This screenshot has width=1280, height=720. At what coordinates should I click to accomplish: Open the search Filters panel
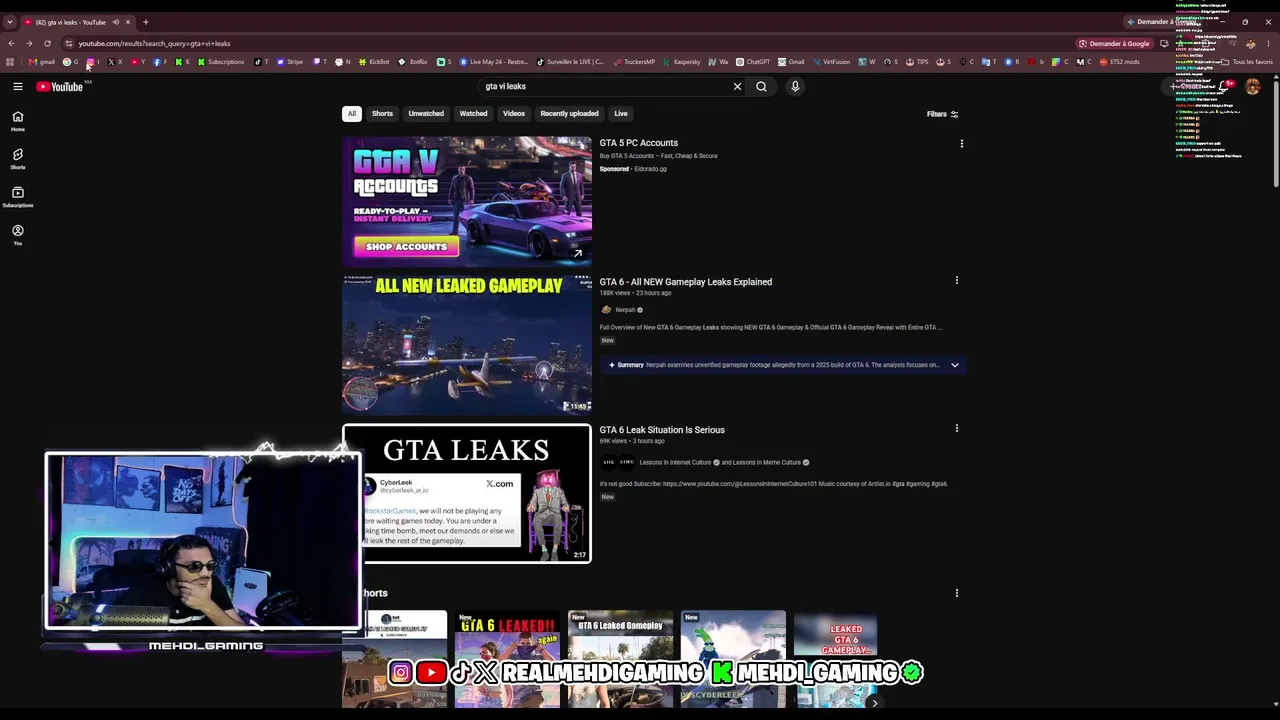942,114
